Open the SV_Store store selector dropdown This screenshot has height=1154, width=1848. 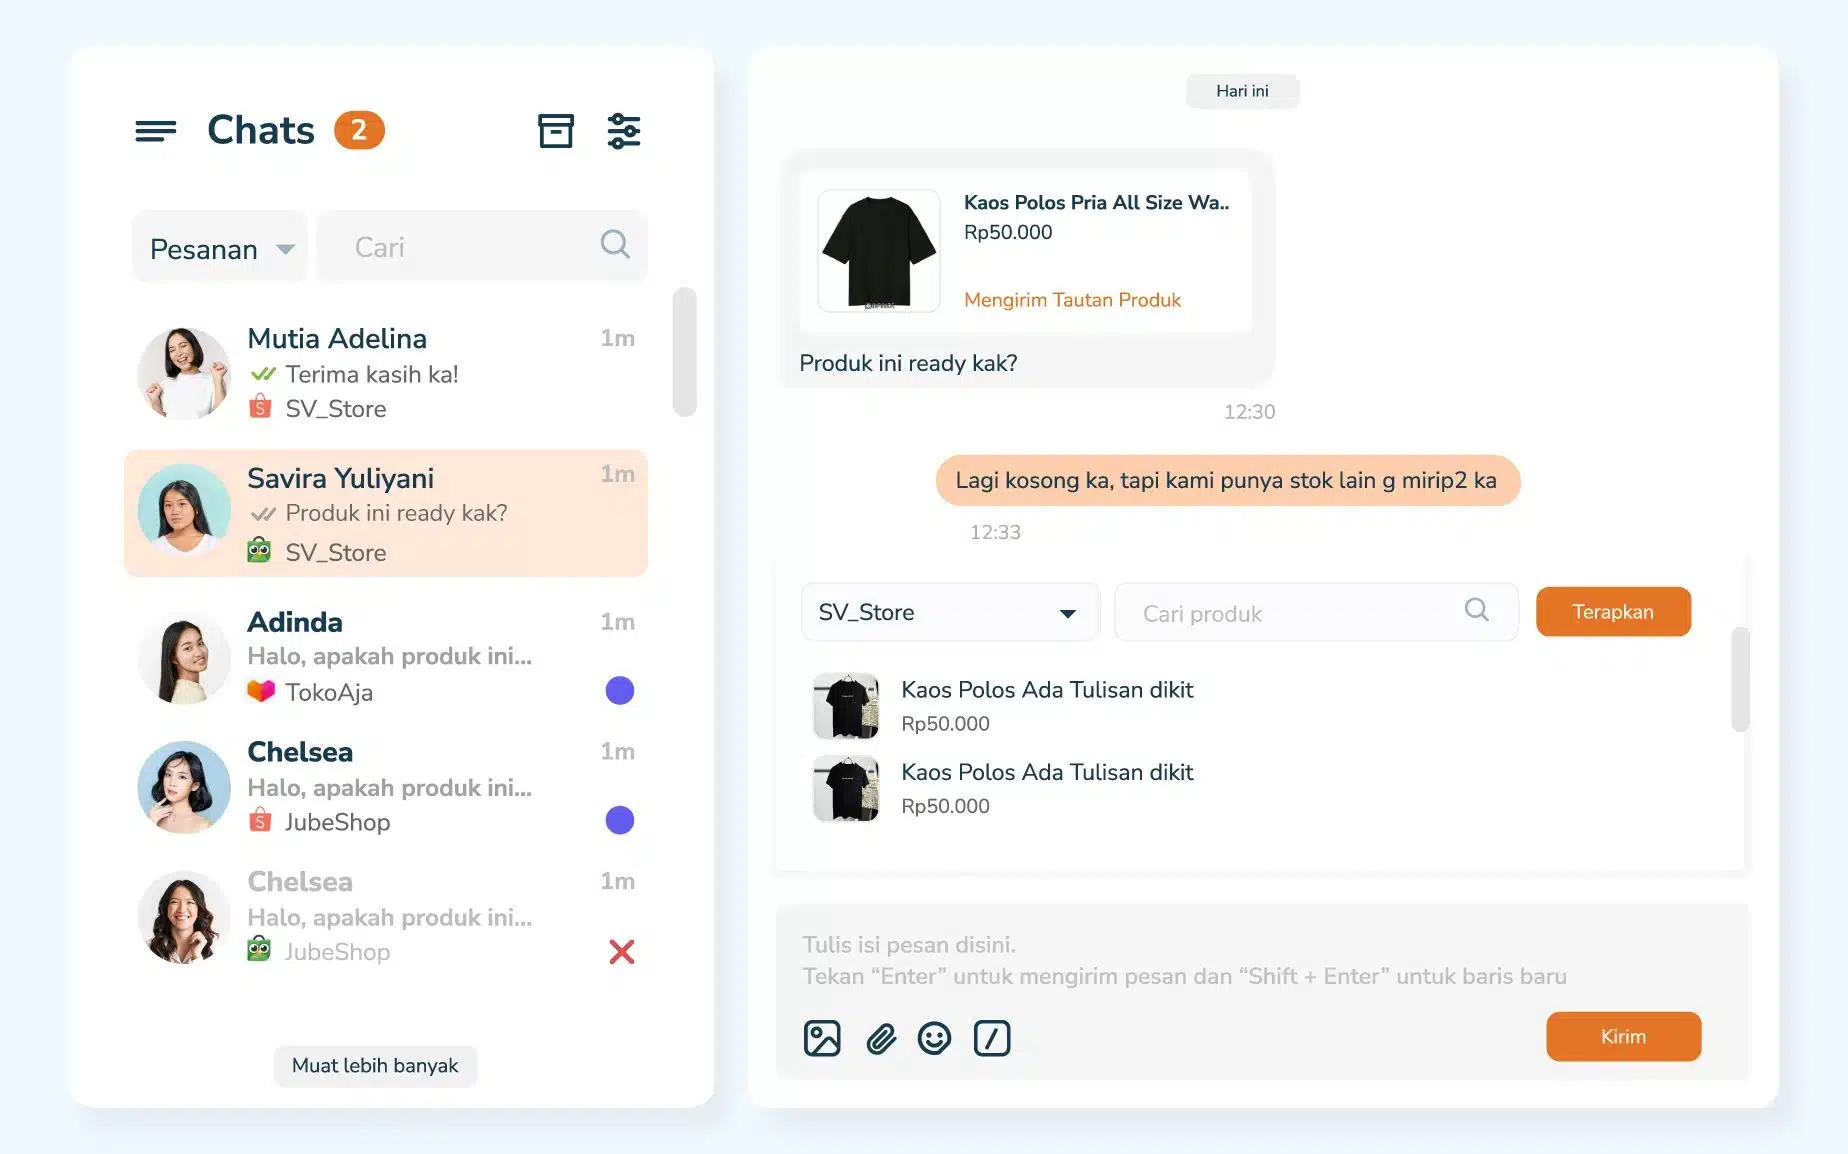950,612
